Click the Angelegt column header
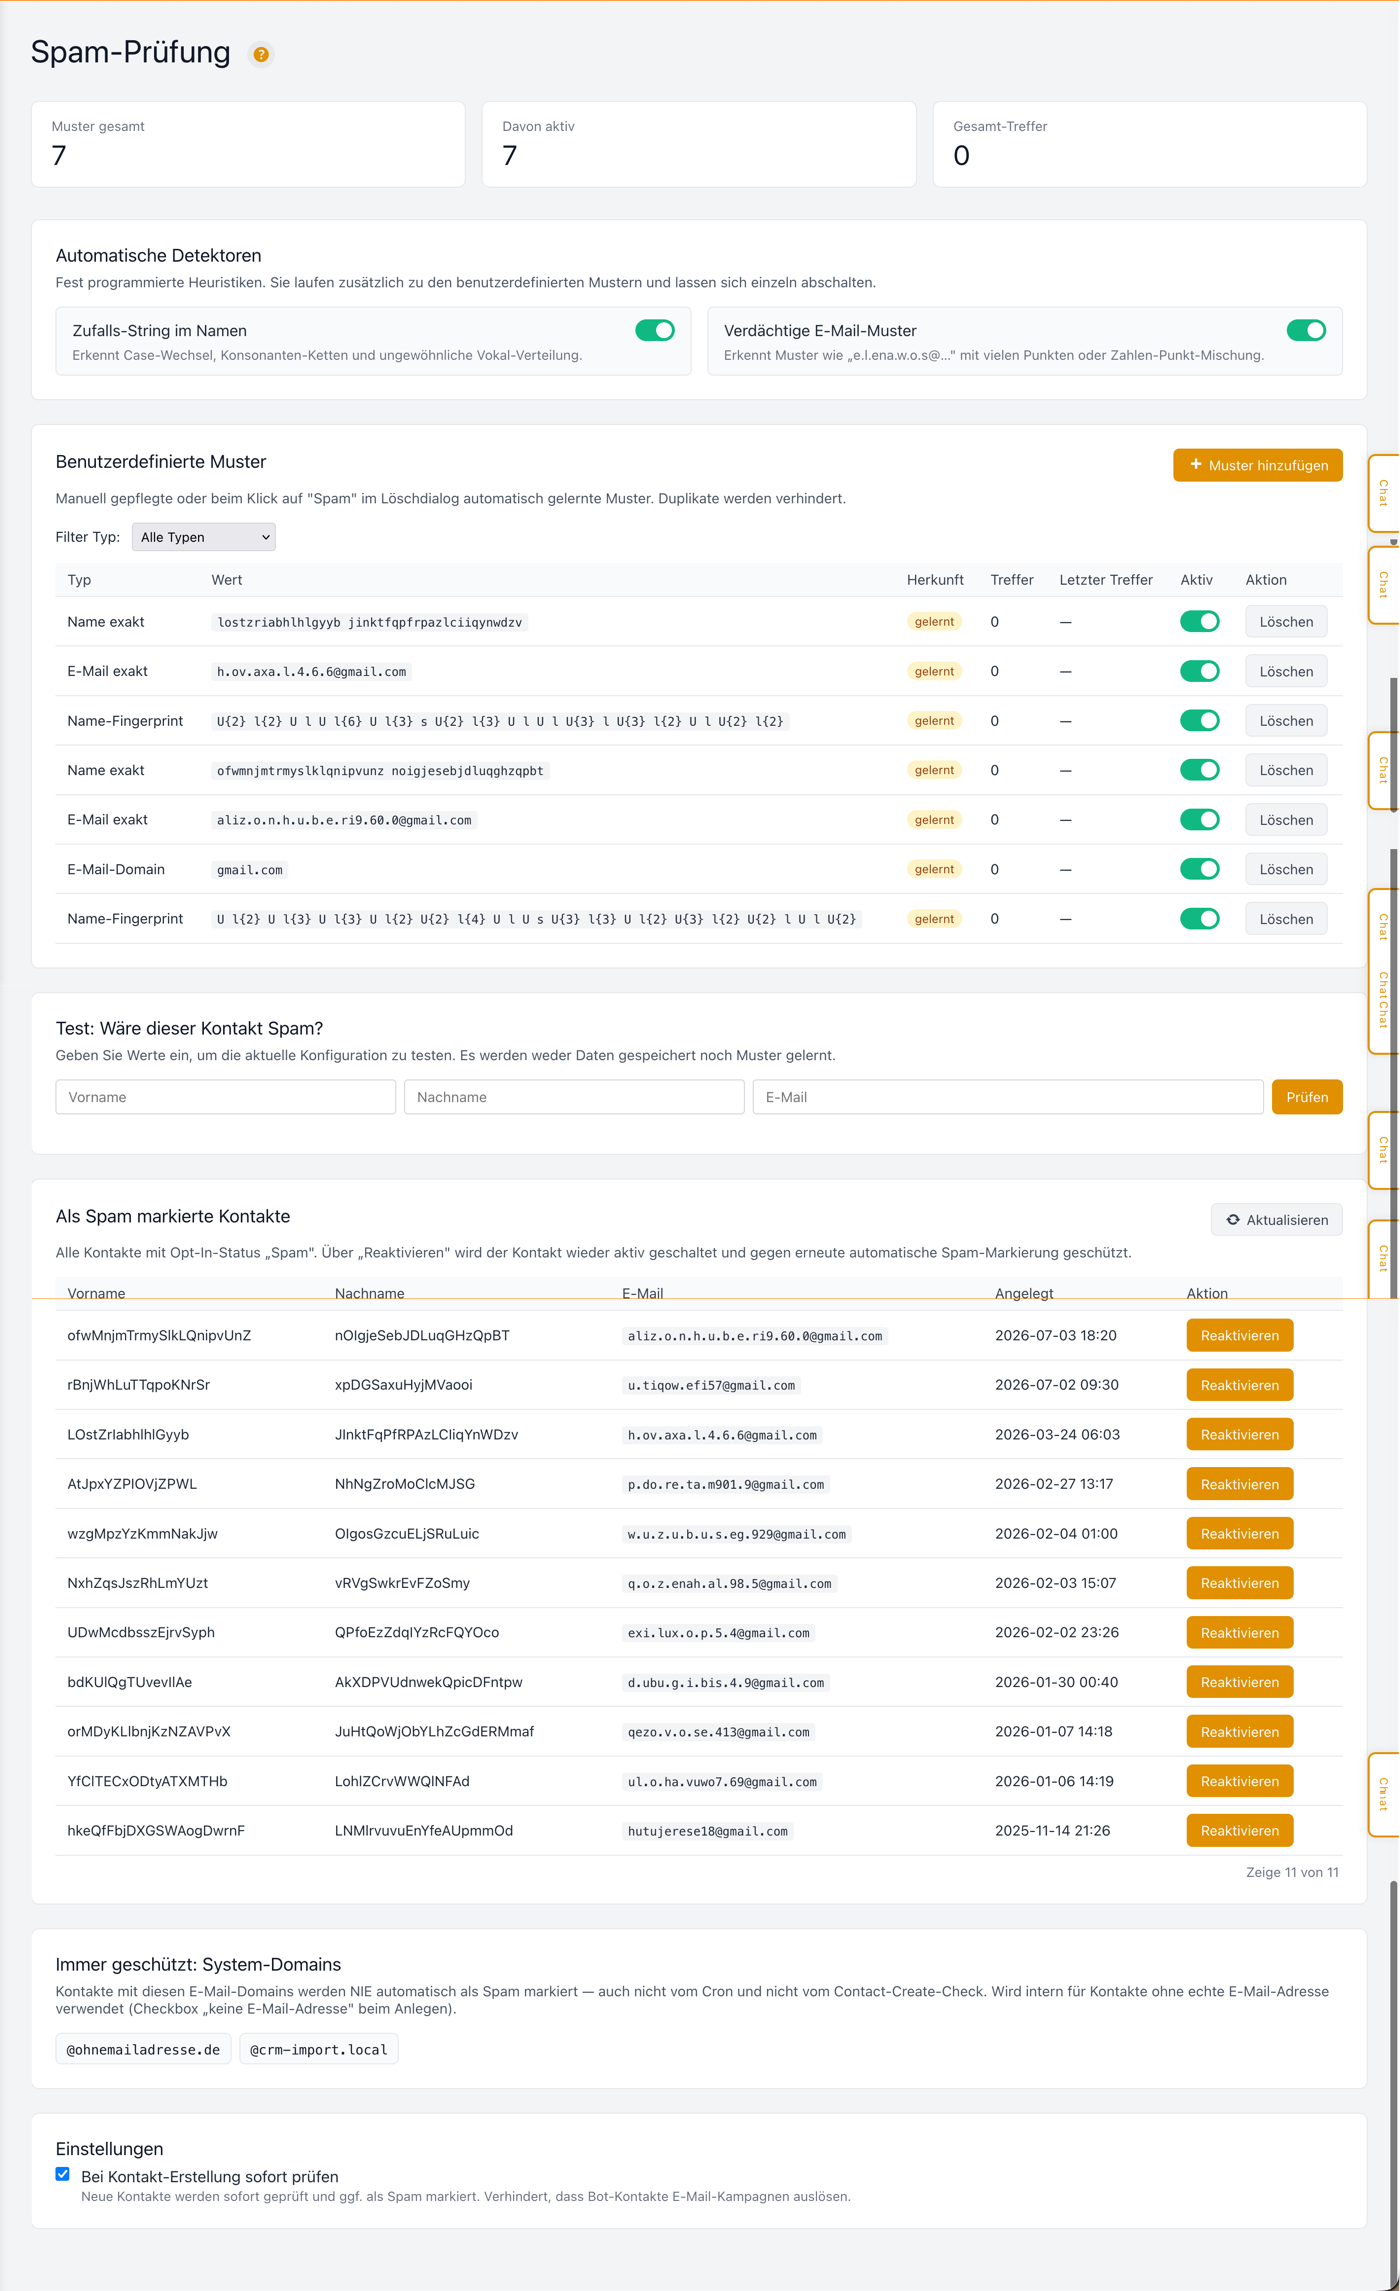Screen dimensions: 1400x2291 [1024, 1293]
